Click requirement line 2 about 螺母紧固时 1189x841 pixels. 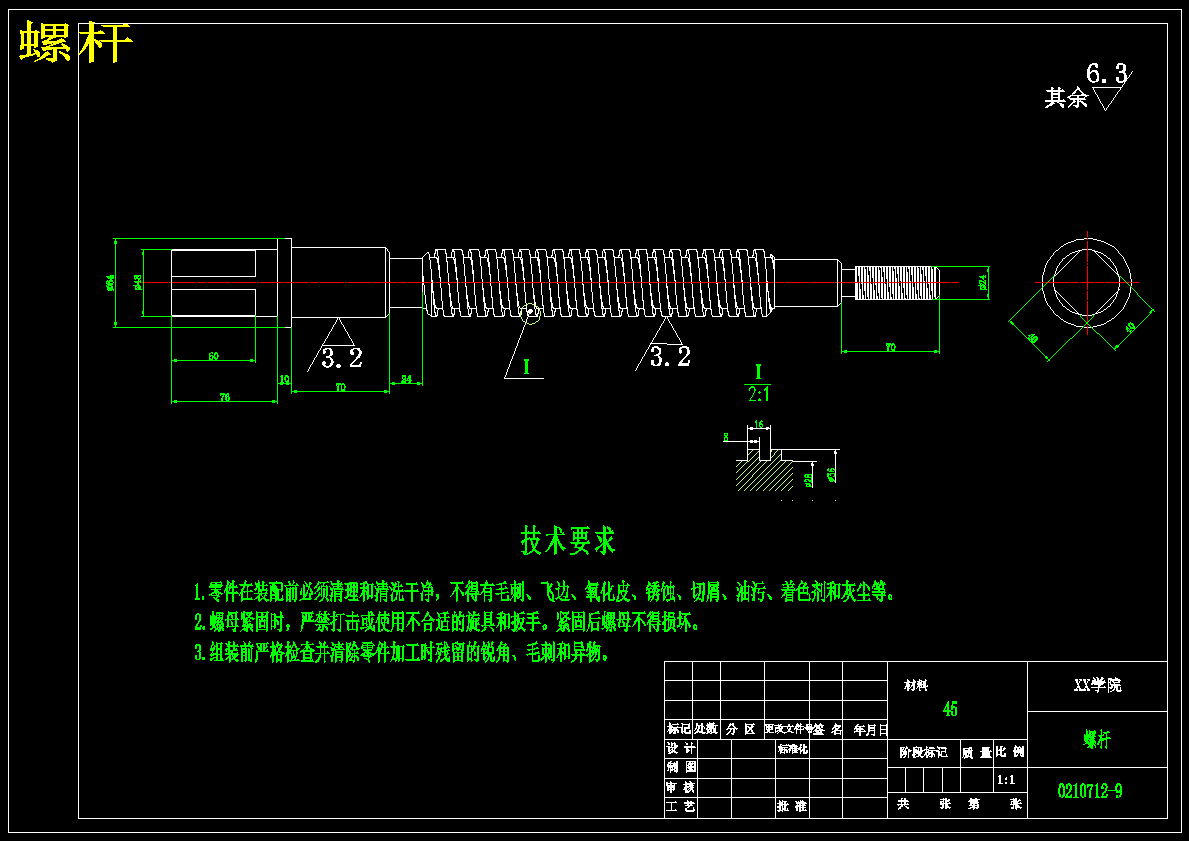(x=447, y=623)
